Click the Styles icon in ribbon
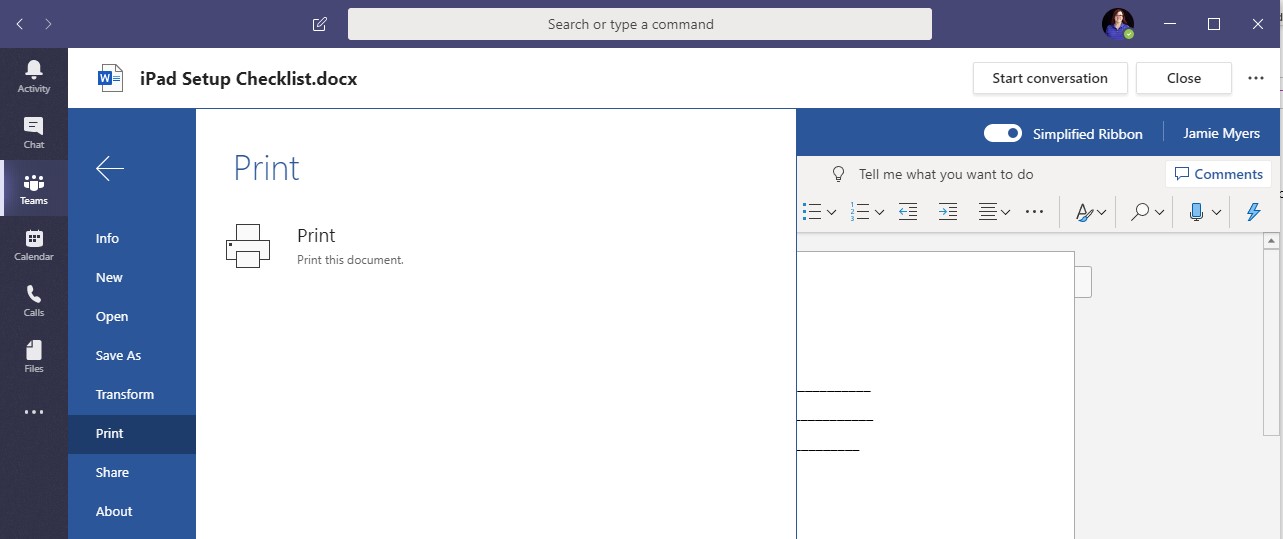Screen dimensions: 1283x539 [1085, 212]
